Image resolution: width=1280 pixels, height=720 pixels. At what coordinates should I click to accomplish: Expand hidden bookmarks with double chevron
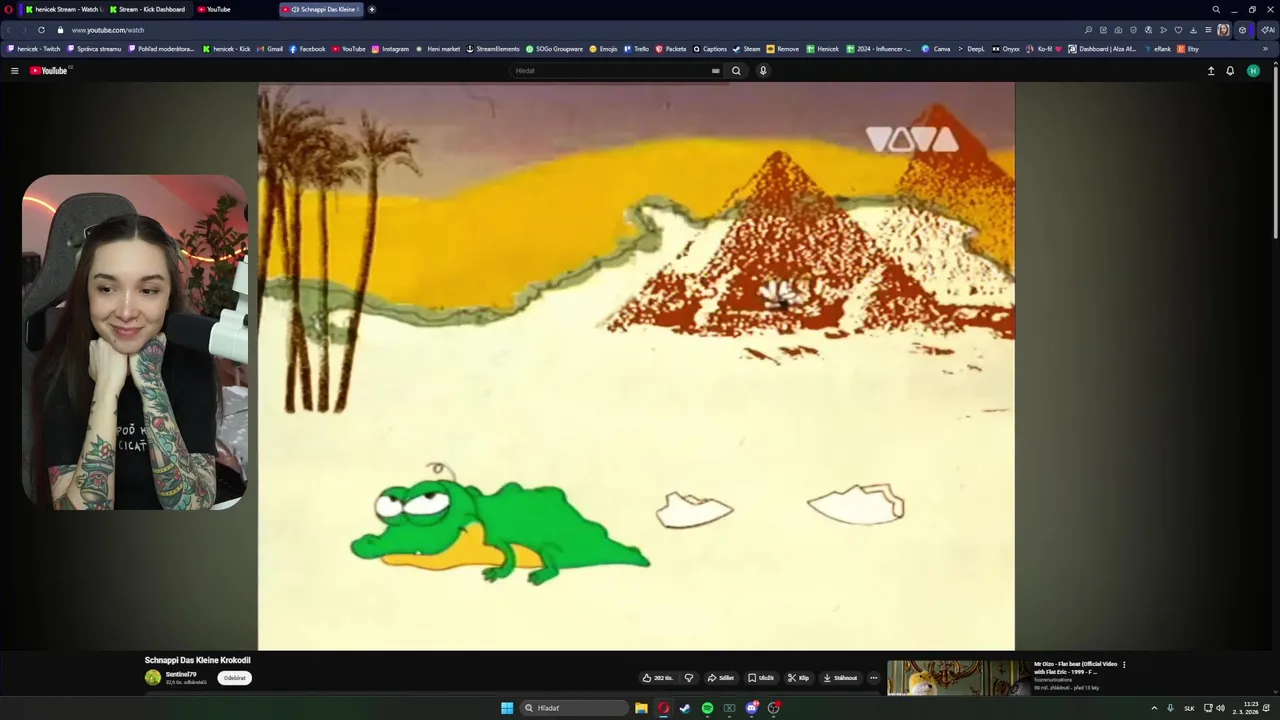tap(1265, 49)
